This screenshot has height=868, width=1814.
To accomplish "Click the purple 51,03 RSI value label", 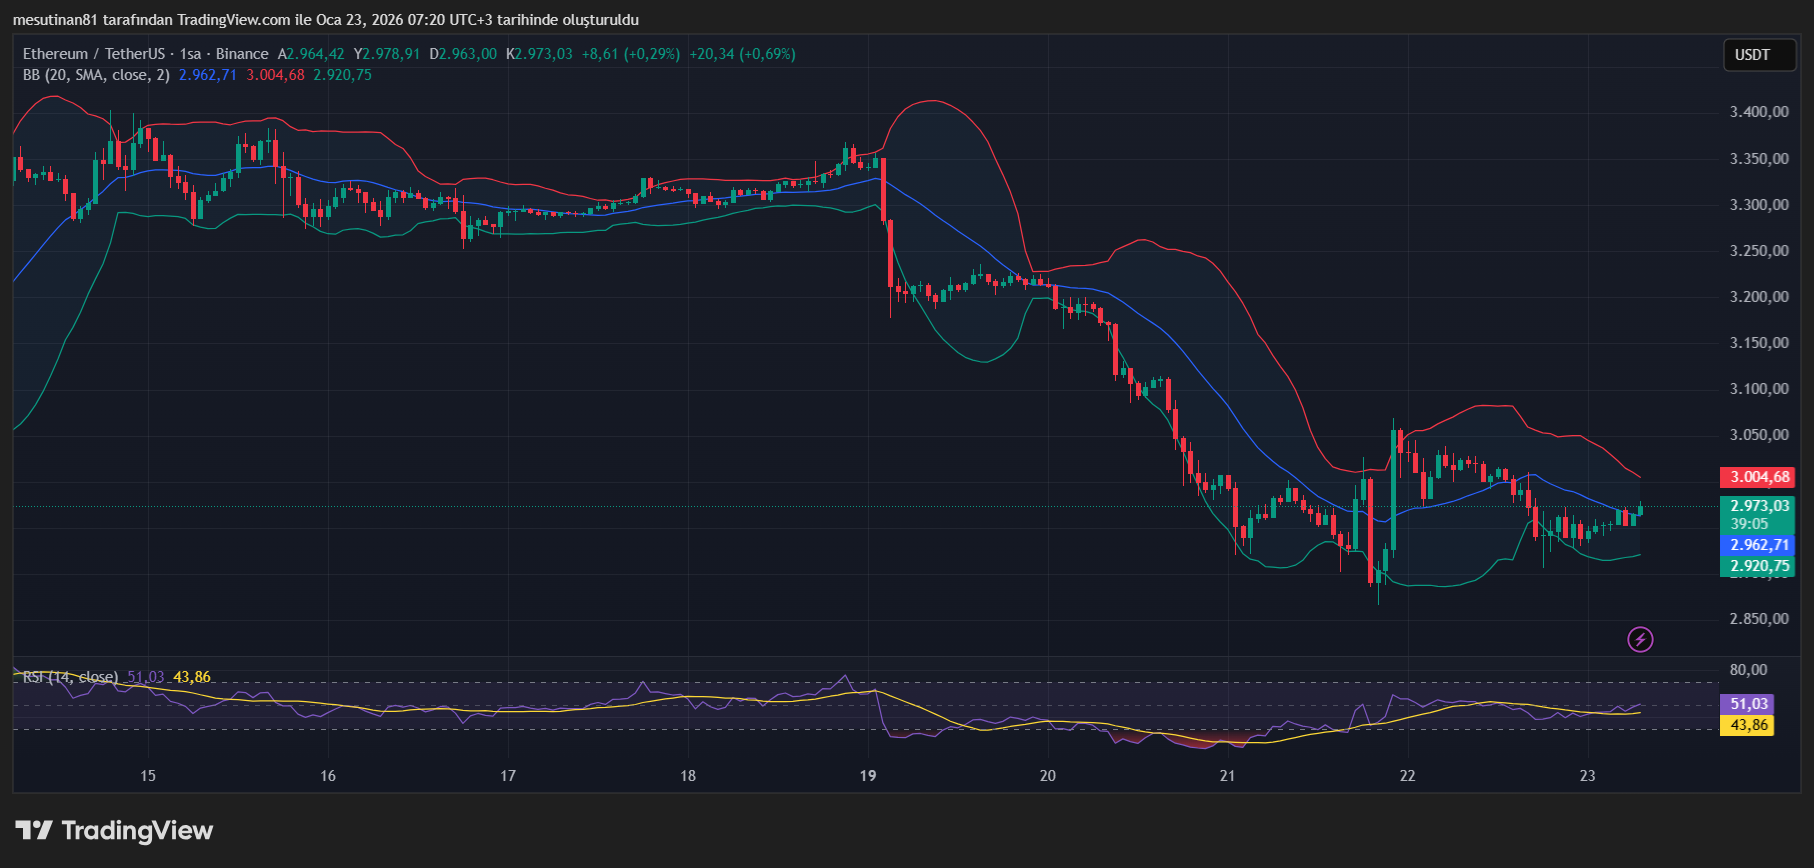I will 1748,704.
